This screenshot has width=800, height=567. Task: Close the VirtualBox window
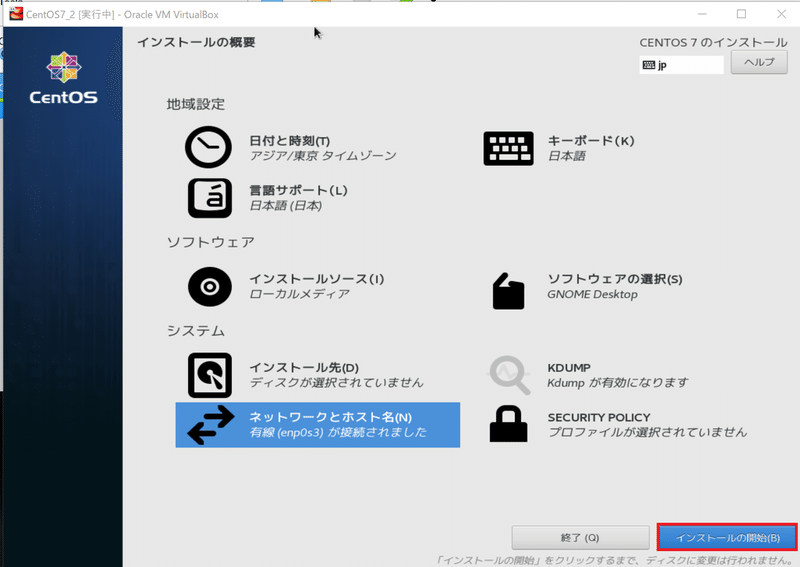pos(781,14)
